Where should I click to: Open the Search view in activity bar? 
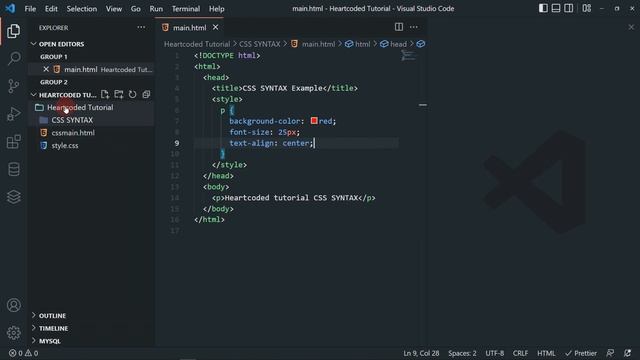pos(13,58)
